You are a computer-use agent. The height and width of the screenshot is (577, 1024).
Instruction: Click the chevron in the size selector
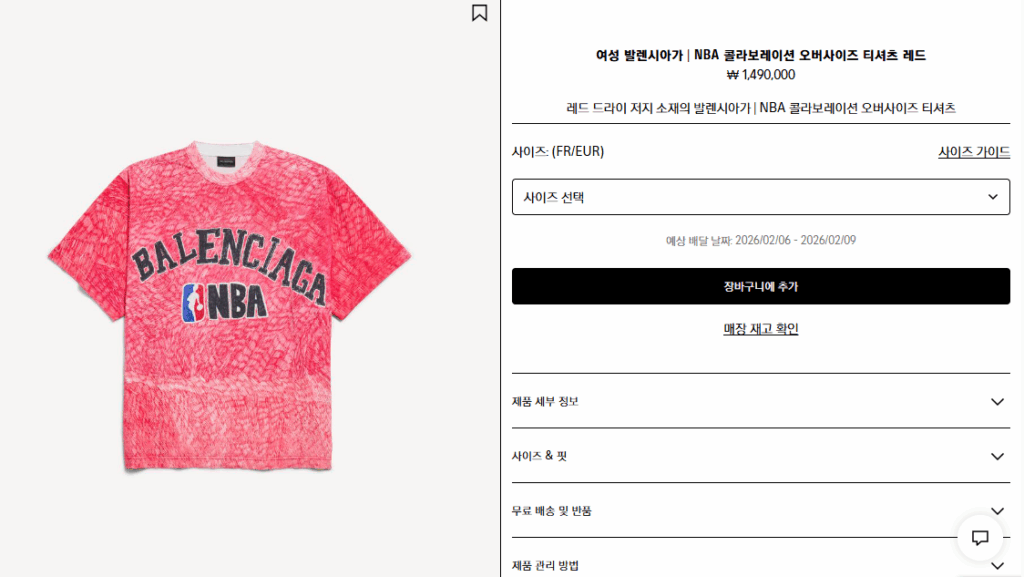pyautogui.click(x=993, y=197)
